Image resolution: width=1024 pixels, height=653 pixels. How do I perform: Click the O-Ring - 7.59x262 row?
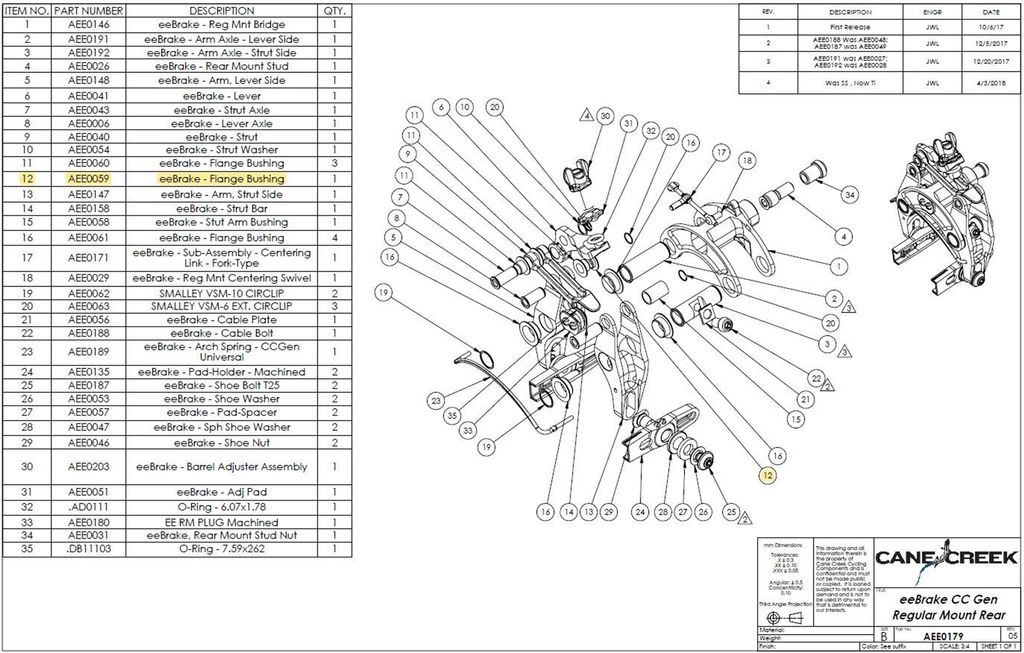point(177,549)
